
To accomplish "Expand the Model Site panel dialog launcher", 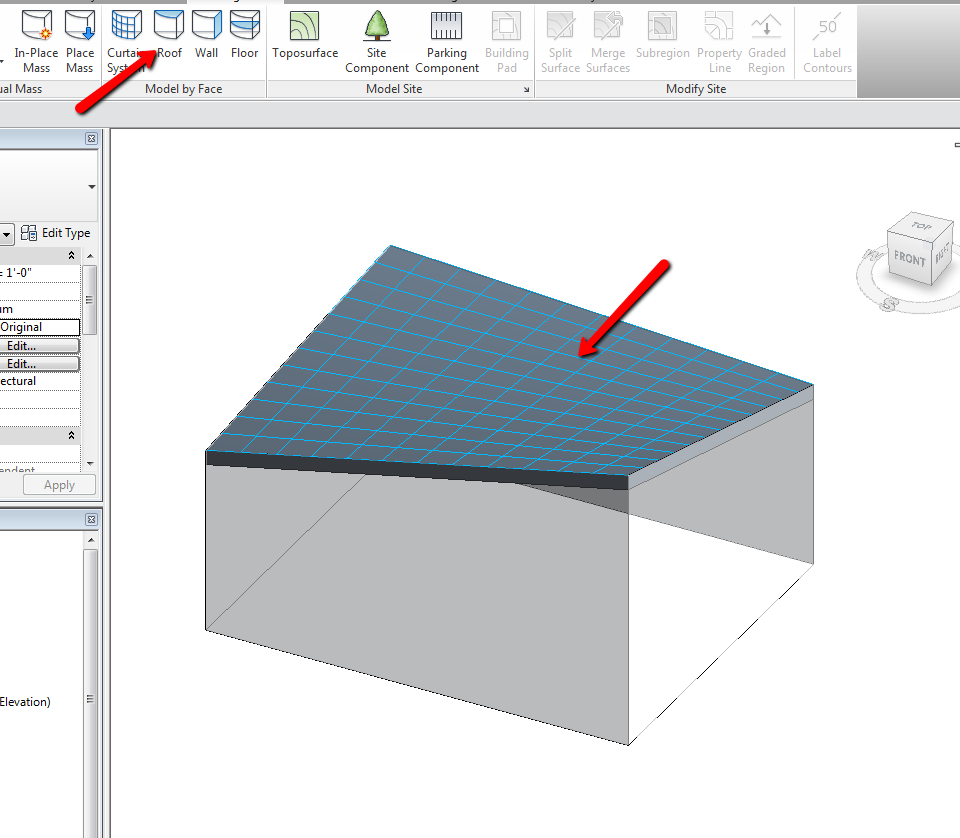I will point(526,90).
